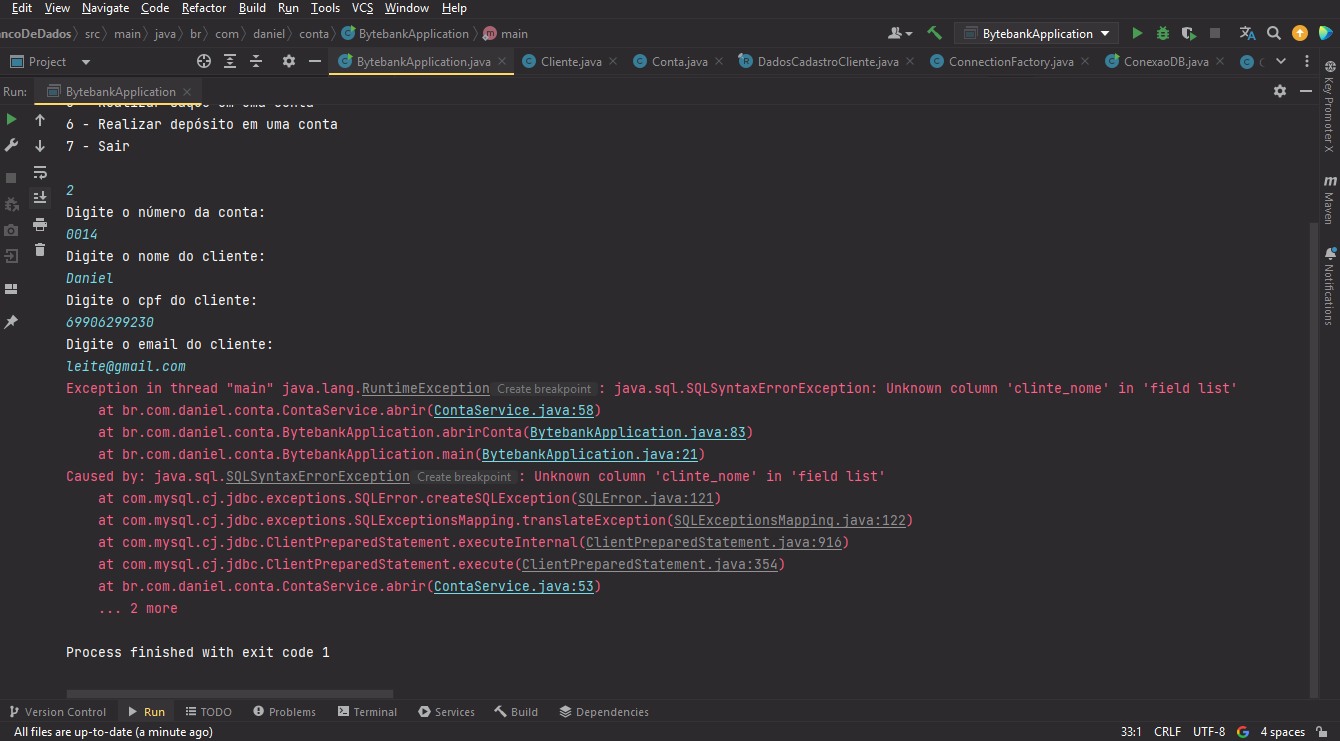Open the Project view dropdown
Viewport: 1340px width, 741px height.
pyautogui.click(x=50, y=61)
